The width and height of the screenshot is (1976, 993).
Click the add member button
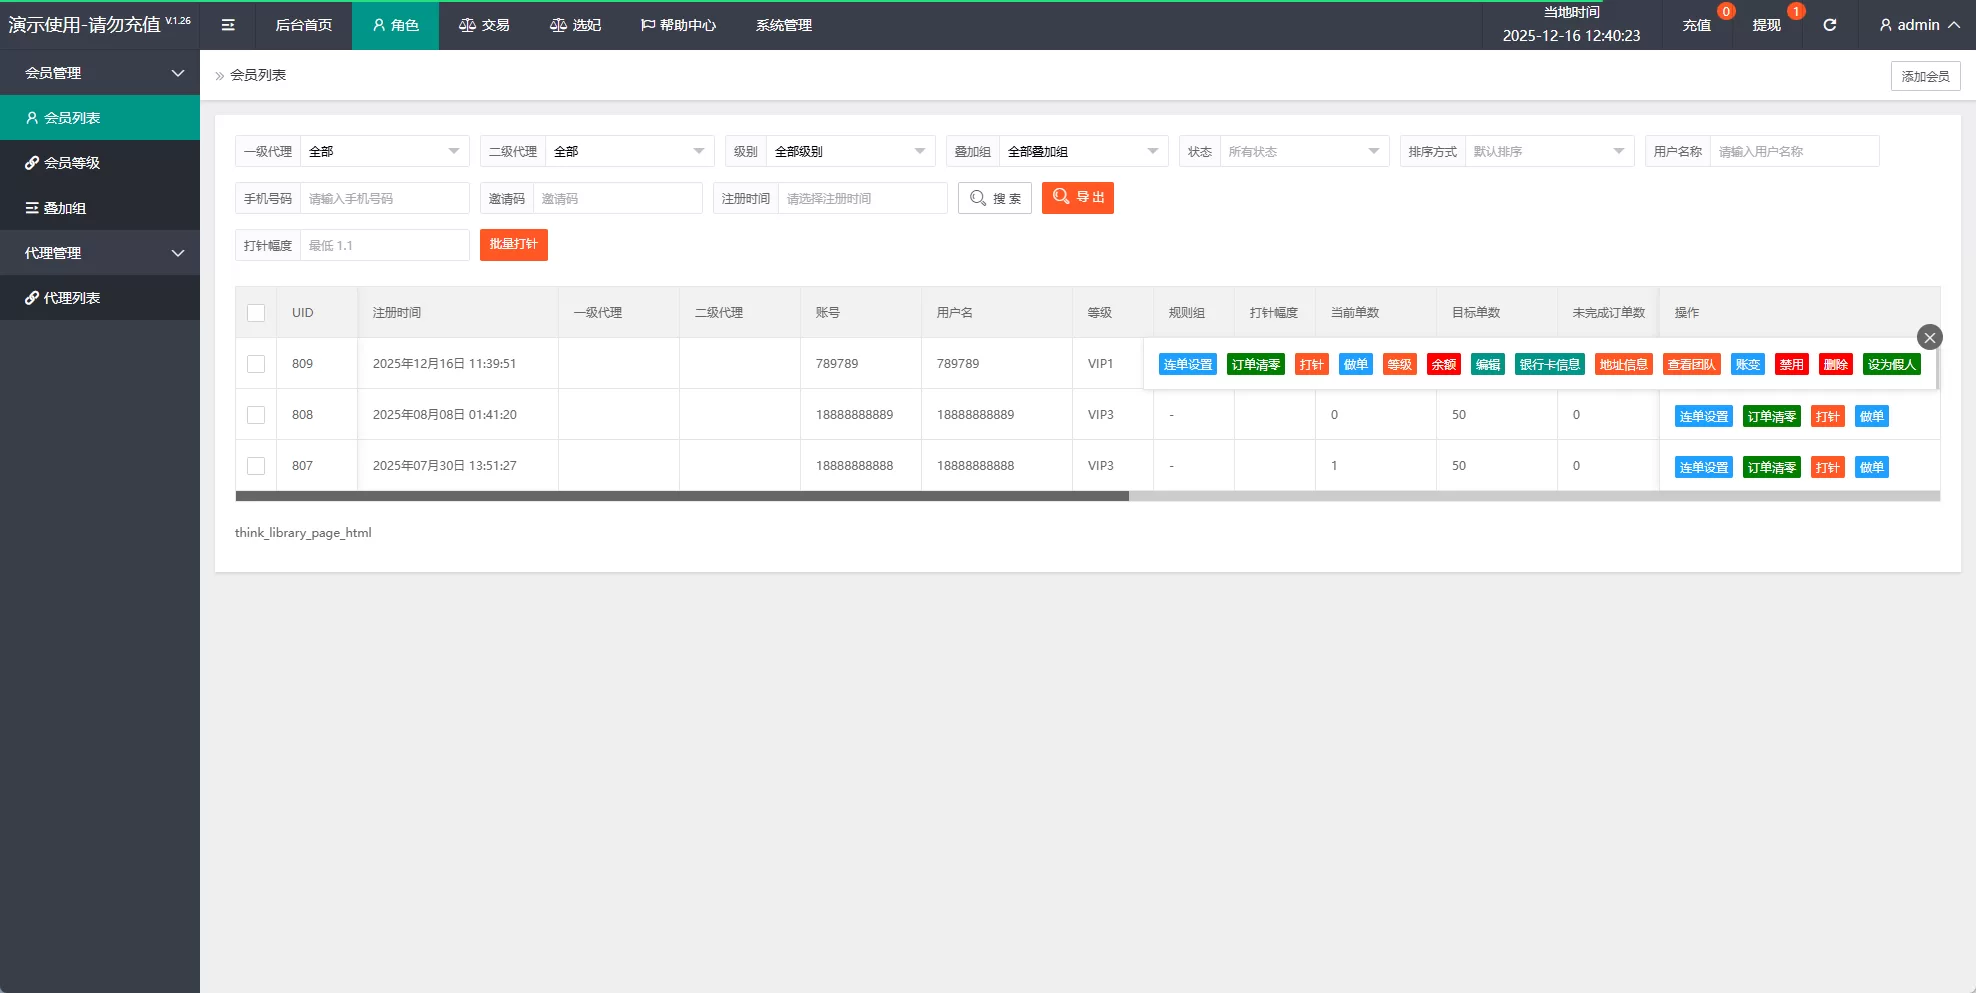[1924, 76]
